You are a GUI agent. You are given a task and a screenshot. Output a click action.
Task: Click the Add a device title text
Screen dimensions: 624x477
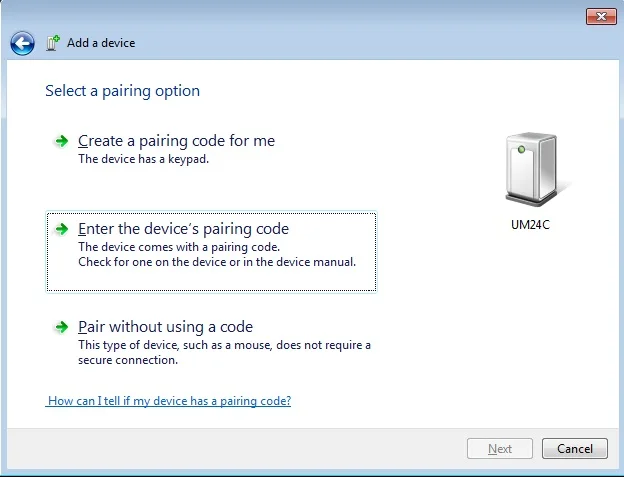101,43
